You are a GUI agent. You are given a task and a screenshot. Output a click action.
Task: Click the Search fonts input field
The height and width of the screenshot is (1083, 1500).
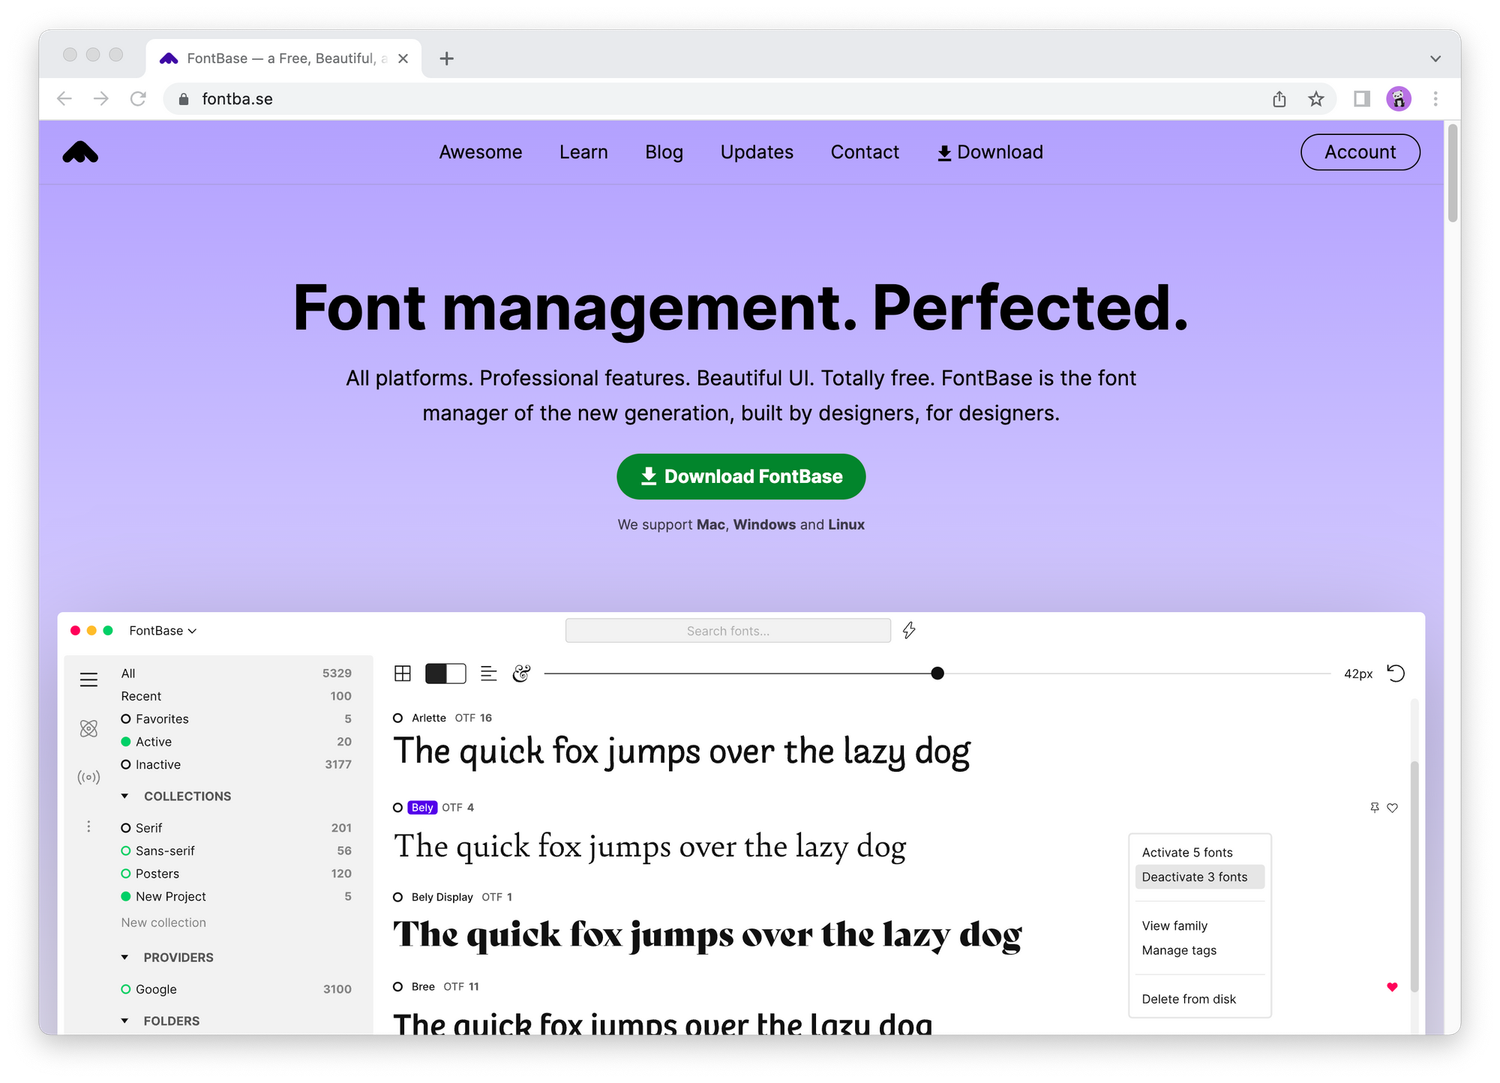pyautogui.click(x=728, y=631)
